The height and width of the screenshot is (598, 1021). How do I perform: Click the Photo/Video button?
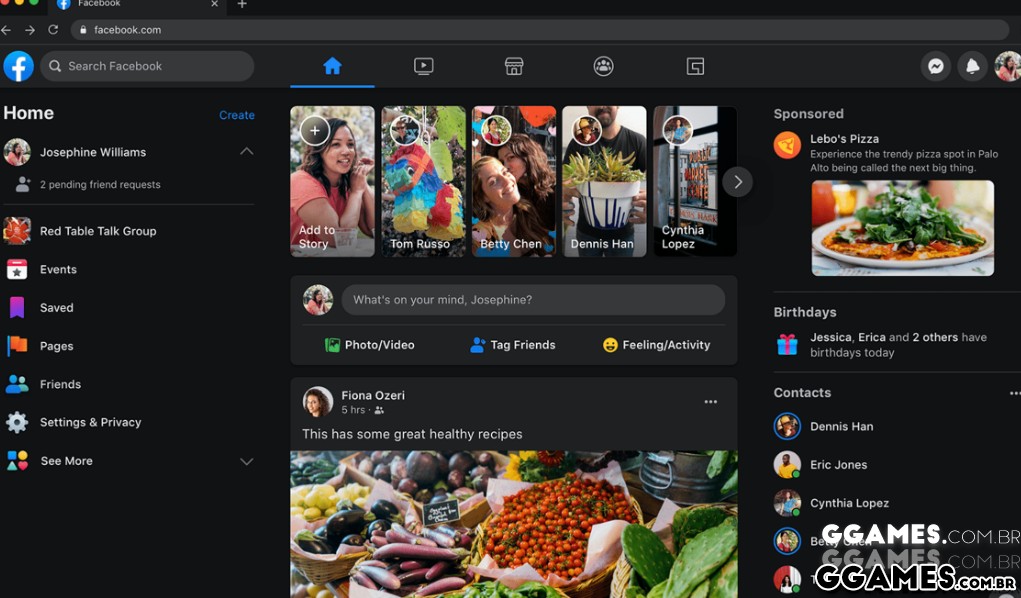369,345
